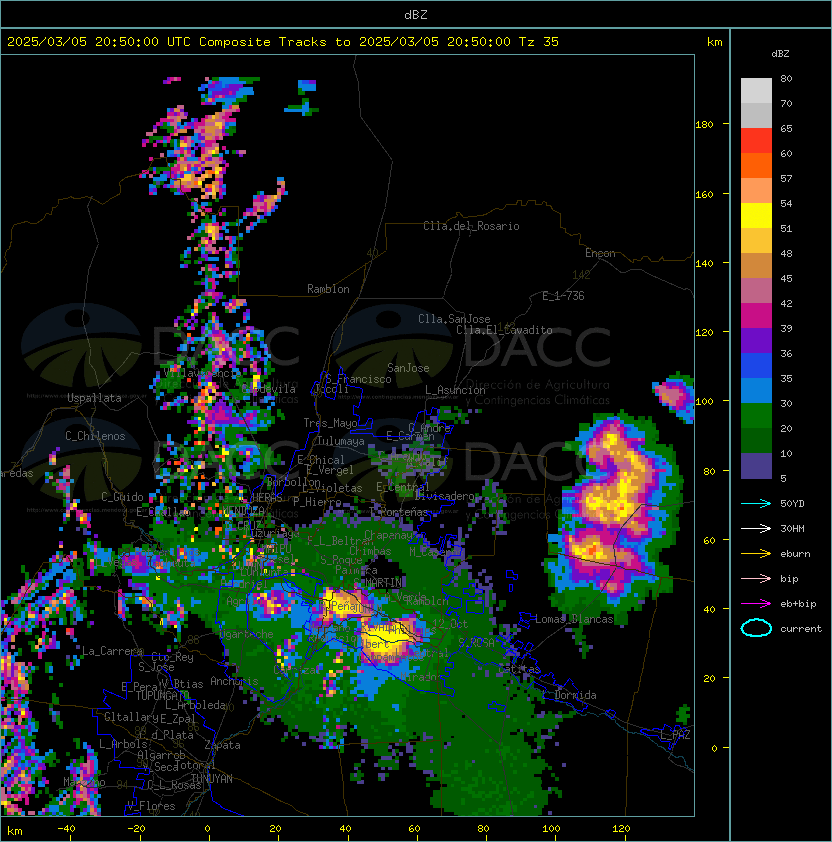The width and height of the screenshot is (832, 842).
Task: Click the Dormida location label
Action: tap(575, 695)
